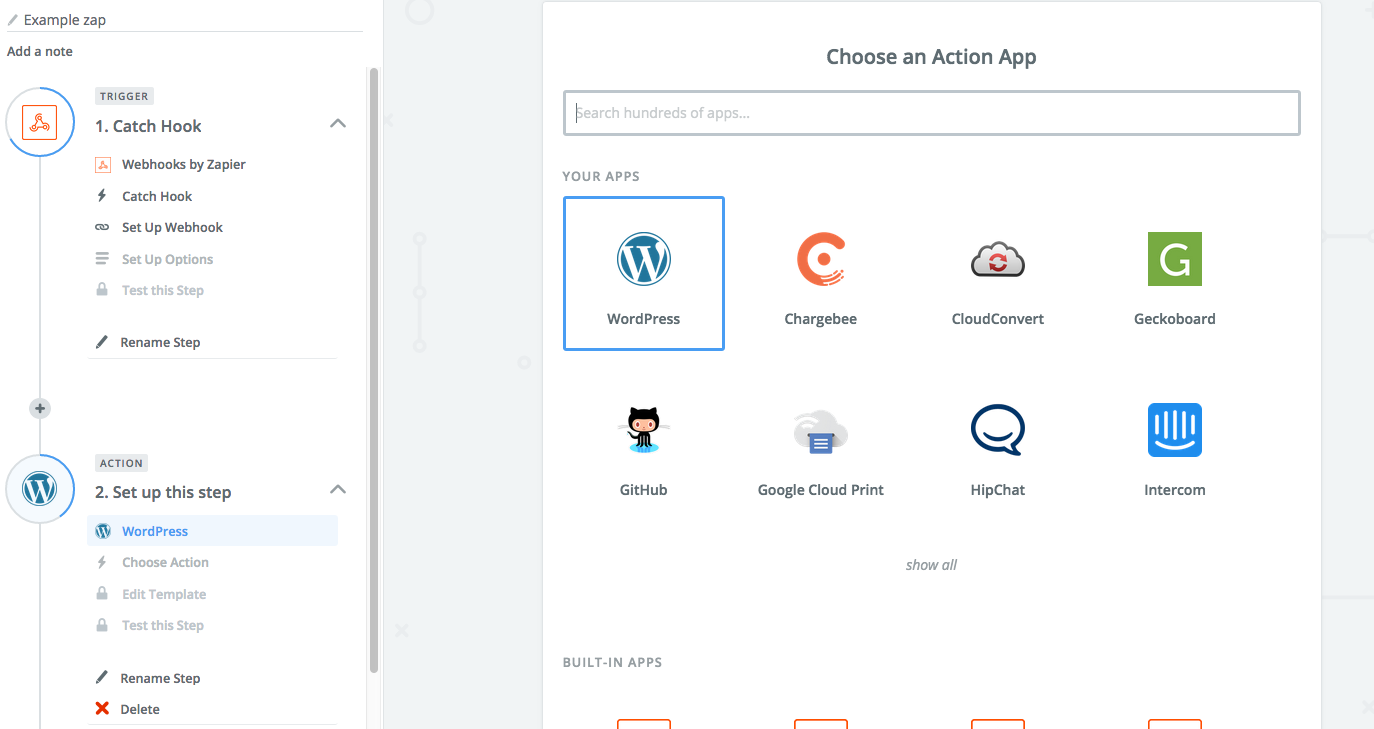Click show all apps link
Image resolution: width=1374 pixels, height=729 pixels.
(931, 565)
